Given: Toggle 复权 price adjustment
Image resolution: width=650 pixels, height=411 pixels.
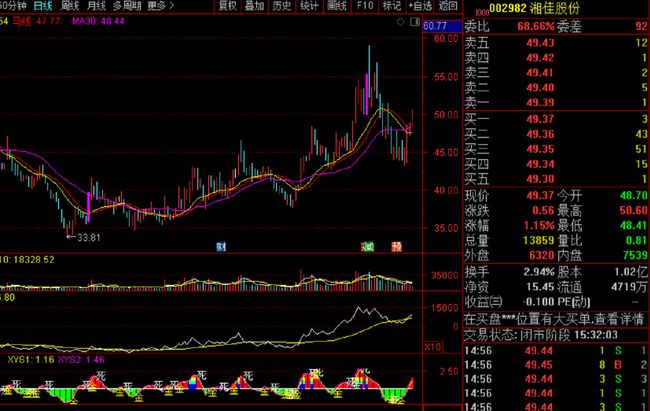Looking at the screenshot, I should 228,5.
